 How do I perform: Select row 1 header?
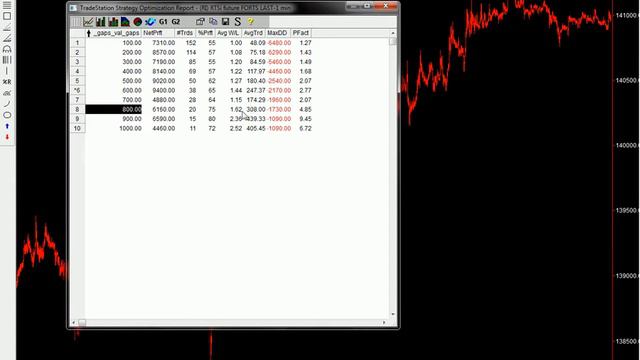[77, 43]
